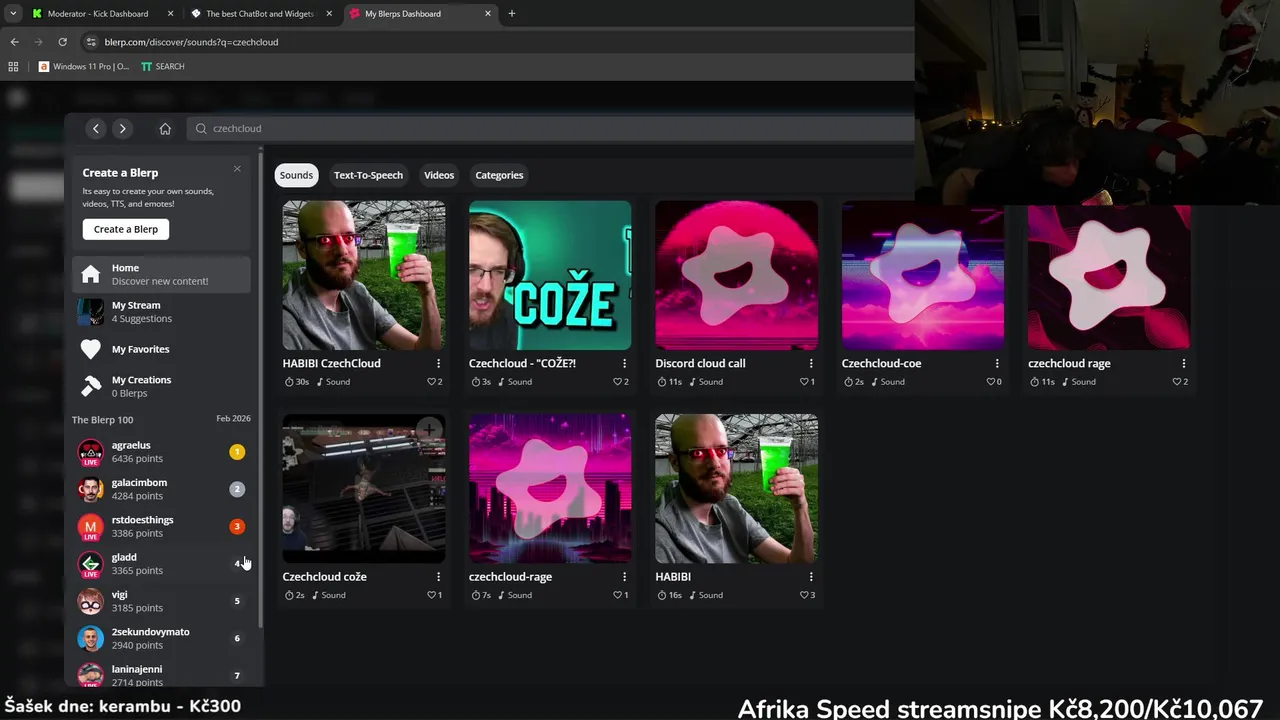Screen dimensions: 1280x720
Task: Click sidebar scrollbar
Action: click(x=260, y=390)
